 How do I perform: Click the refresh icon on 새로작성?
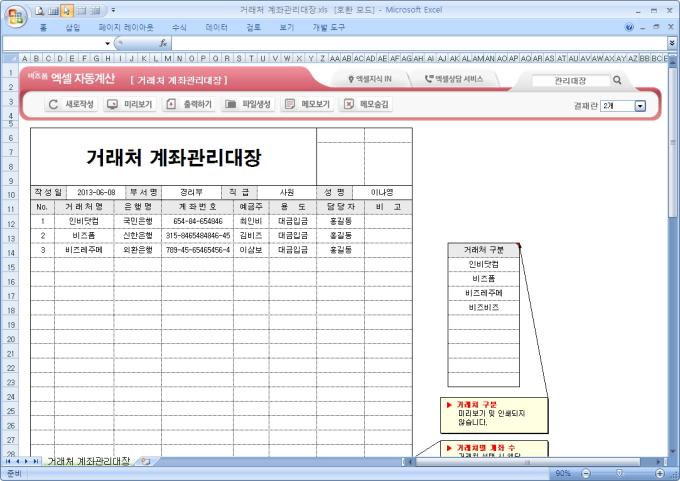click(x=53, y=104)
